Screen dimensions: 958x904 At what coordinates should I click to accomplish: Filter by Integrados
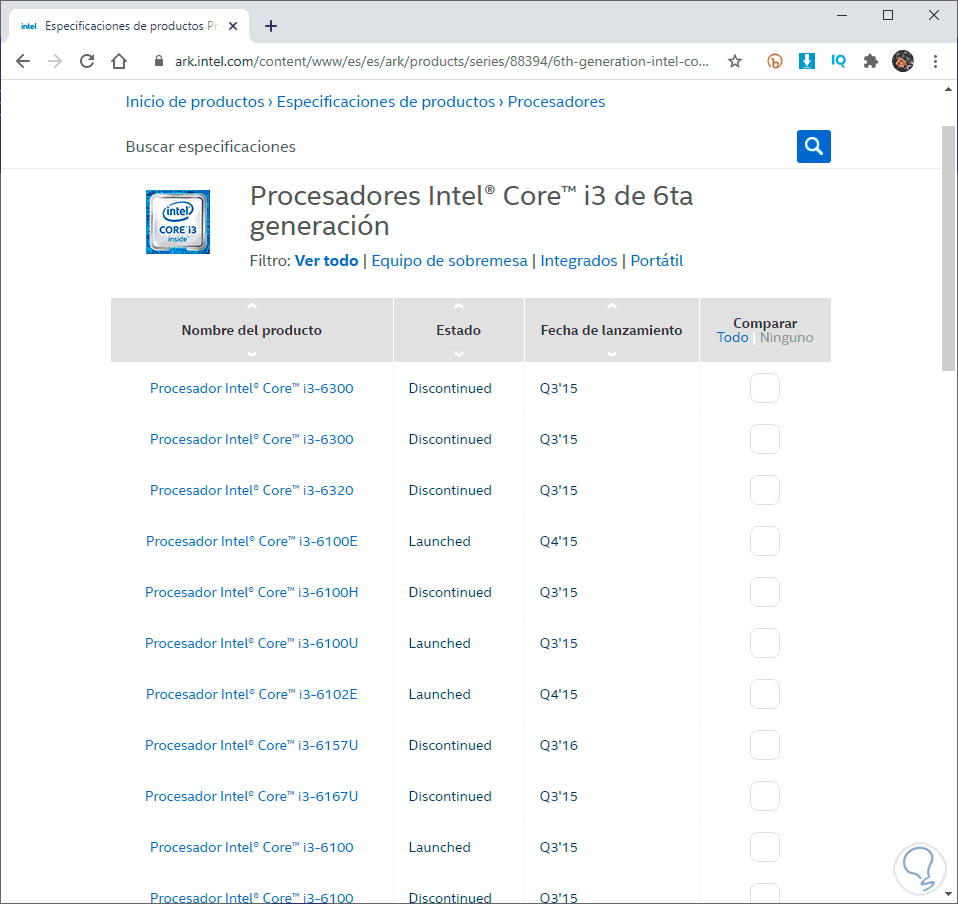coord(579,261)
